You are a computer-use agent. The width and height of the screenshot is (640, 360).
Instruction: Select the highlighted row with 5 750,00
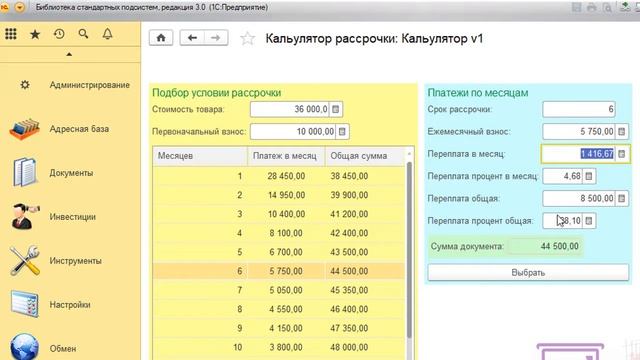pyautogui.click(x=279, y=271)
